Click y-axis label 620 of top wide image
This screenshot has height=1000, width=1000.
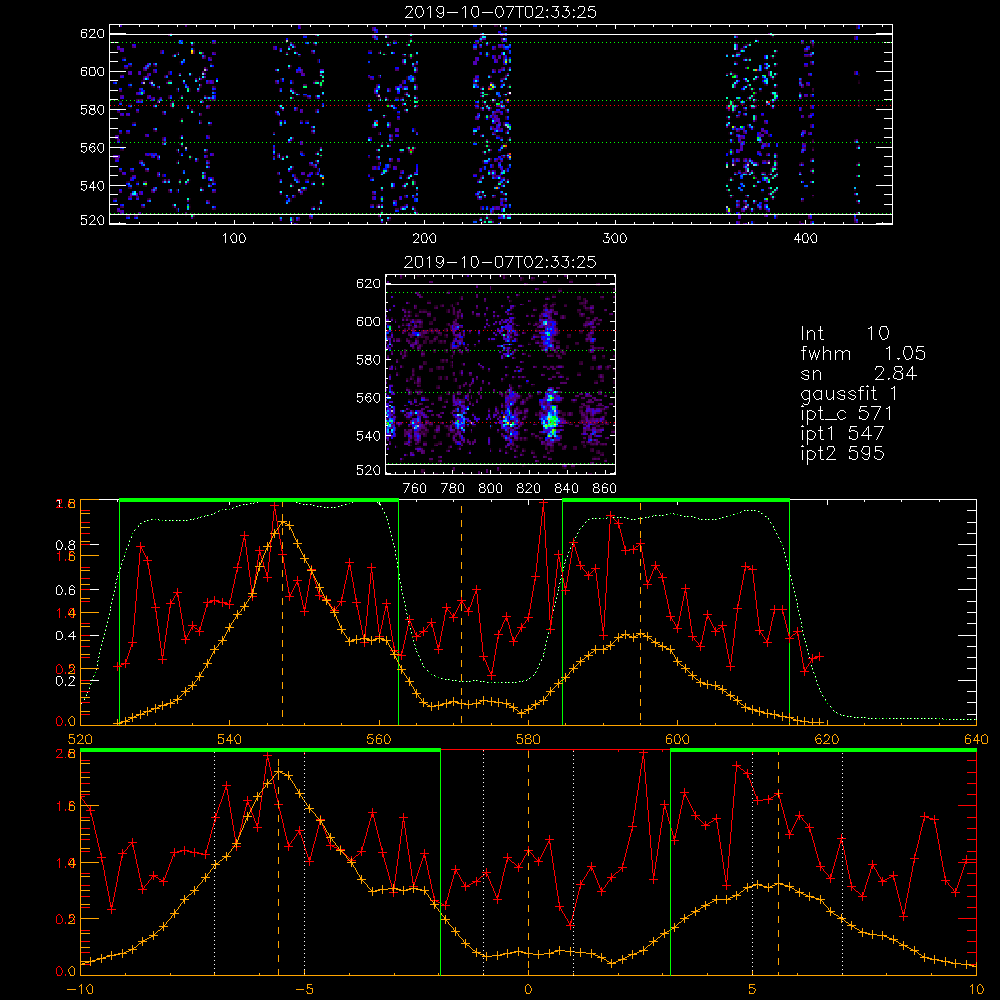tap(92, 33)
